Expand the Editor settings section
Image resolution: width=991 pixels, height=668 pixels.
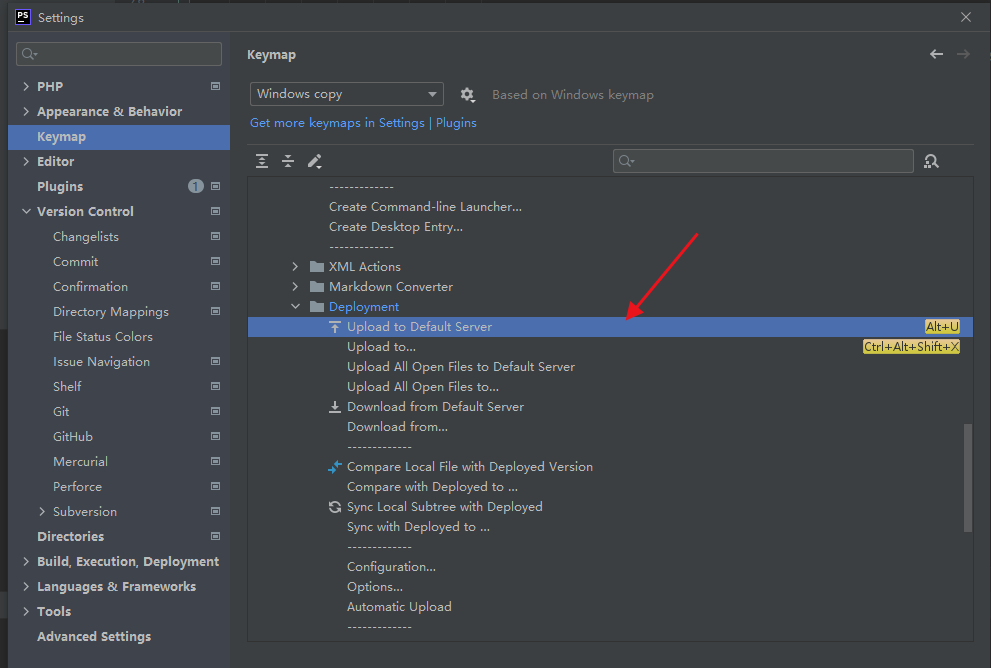pyautogui.click(x=26, y=161)
